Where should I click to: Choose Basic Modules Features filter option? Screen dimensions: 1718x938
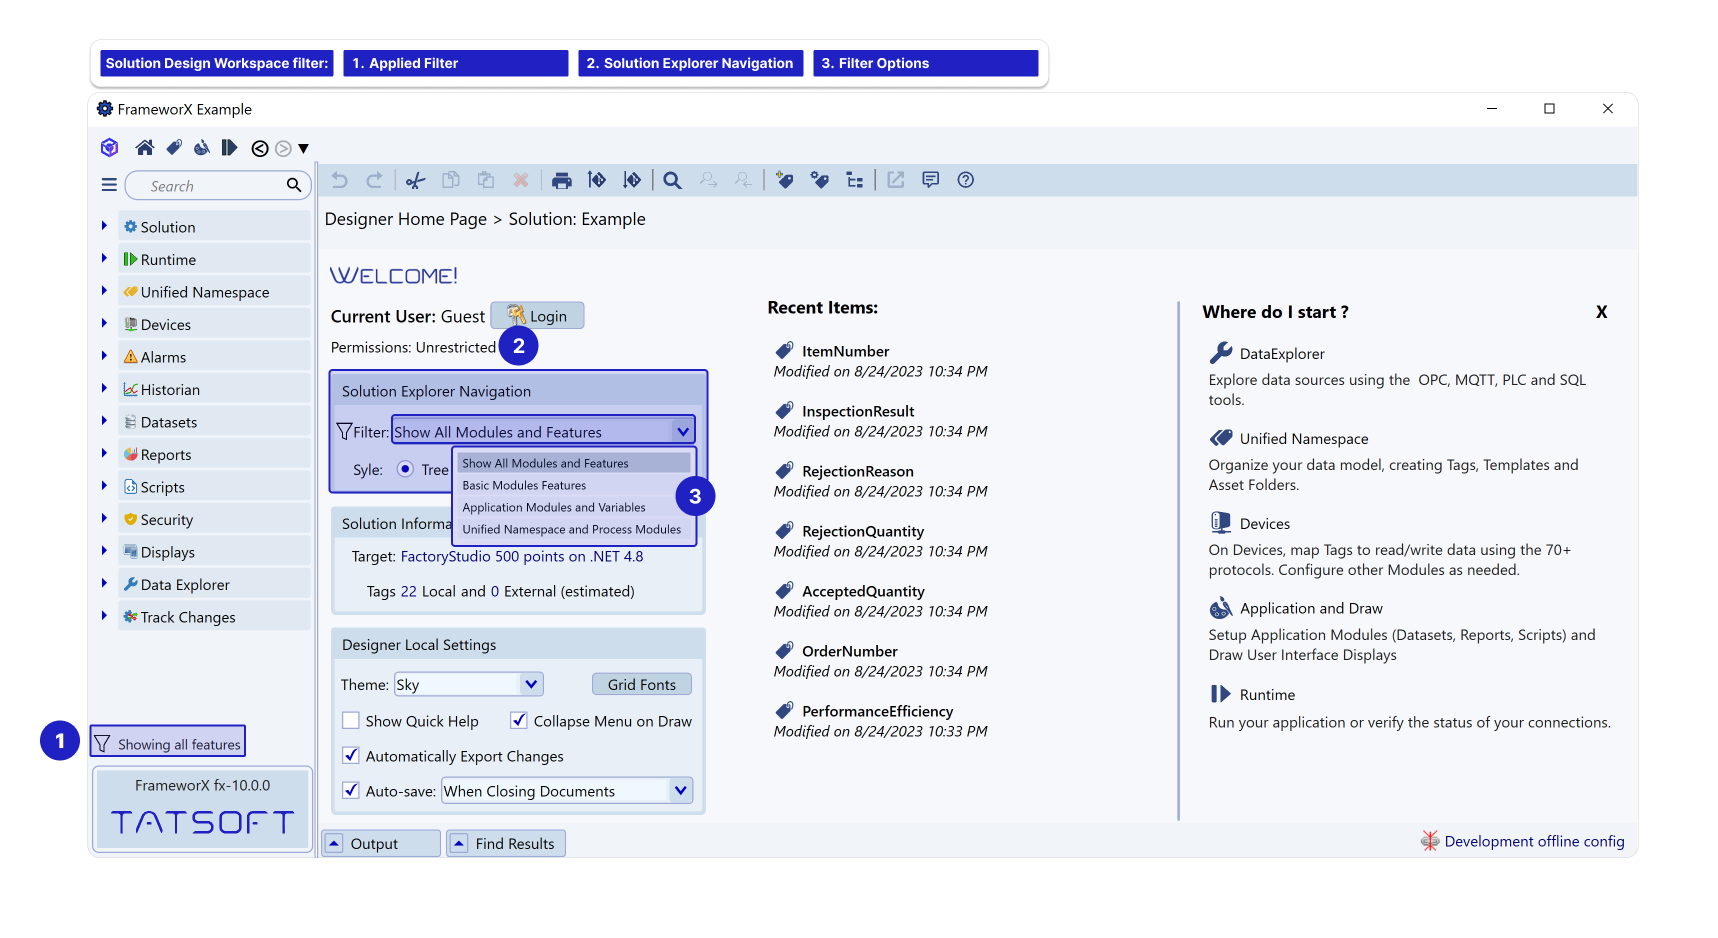[524, 486]
